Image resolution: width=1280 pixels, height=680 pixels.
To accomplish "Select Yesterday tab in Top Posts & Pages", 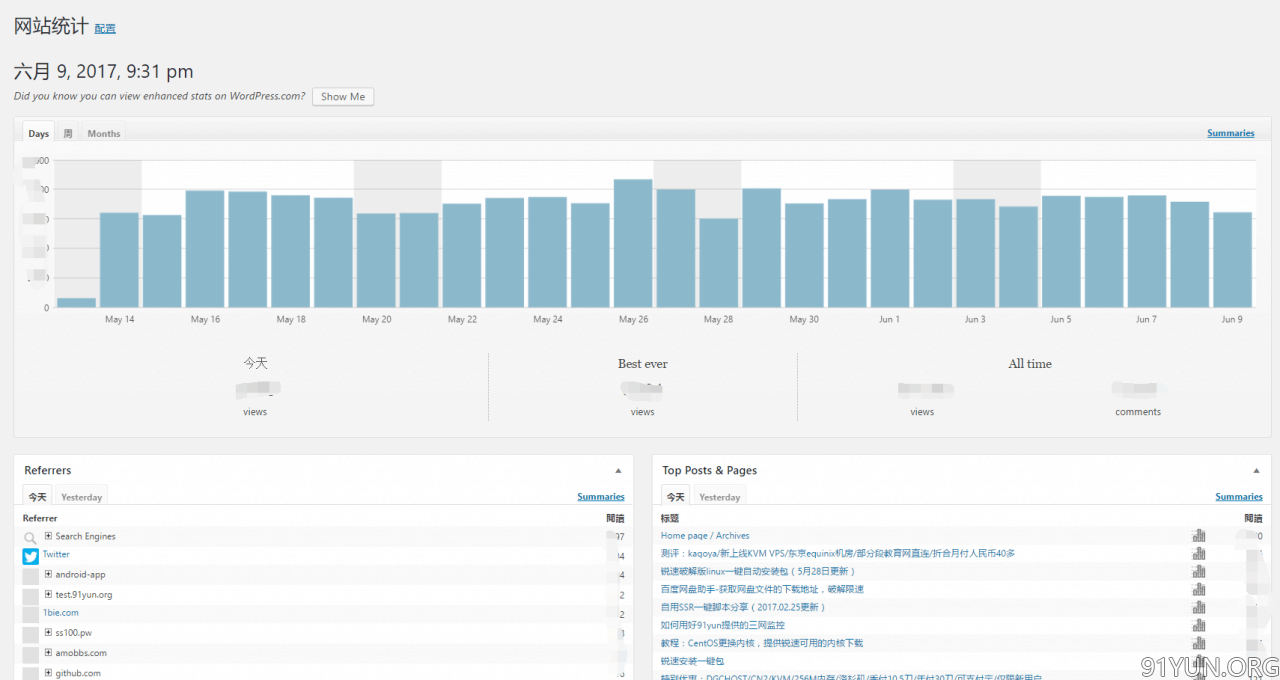I will pyautogui.click(x=719, y=497).
